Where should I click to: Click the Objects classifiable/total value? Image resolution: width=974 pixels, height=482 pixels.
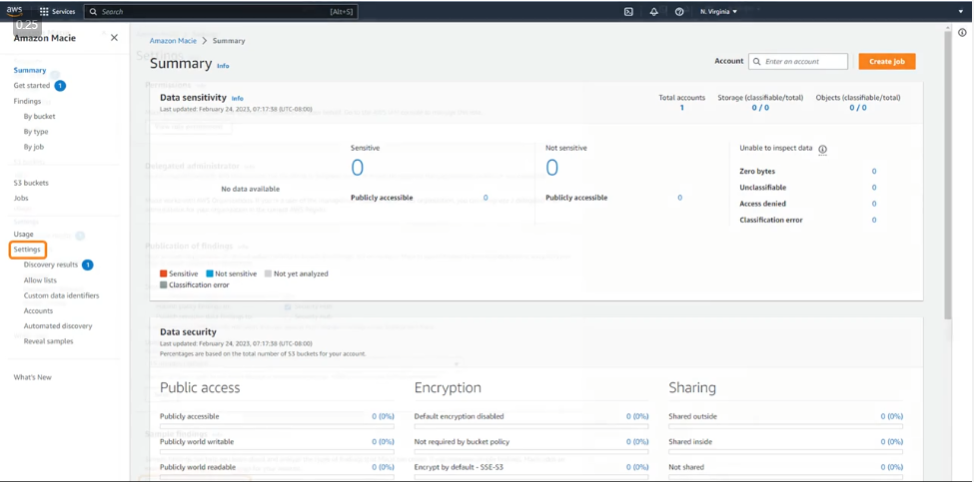858,107
